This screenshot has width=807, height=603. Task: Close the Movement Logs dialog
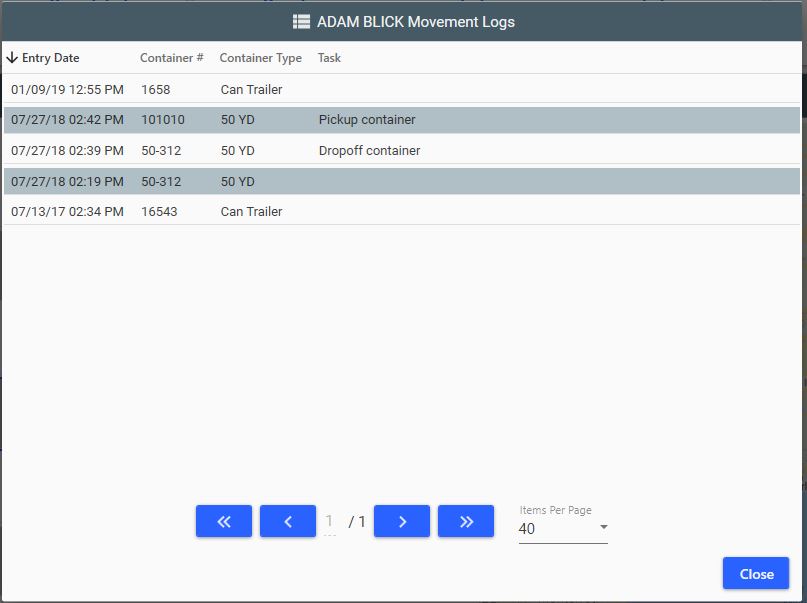tap(756, 573)
